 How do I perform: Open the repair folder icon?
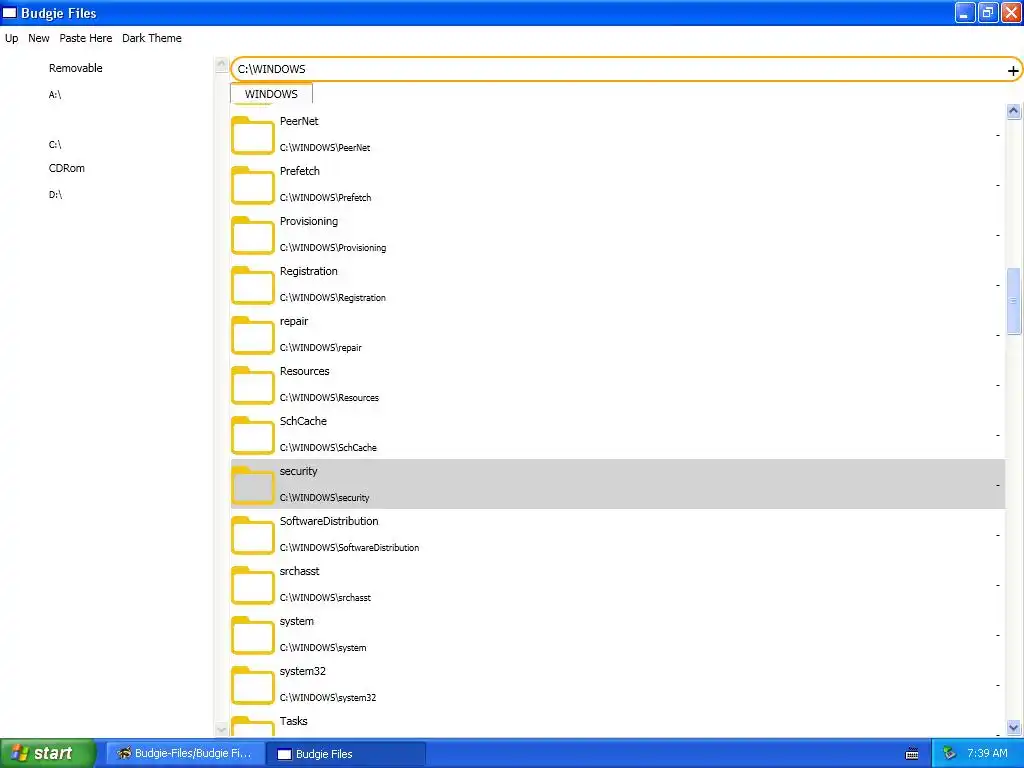pos(252,335)
